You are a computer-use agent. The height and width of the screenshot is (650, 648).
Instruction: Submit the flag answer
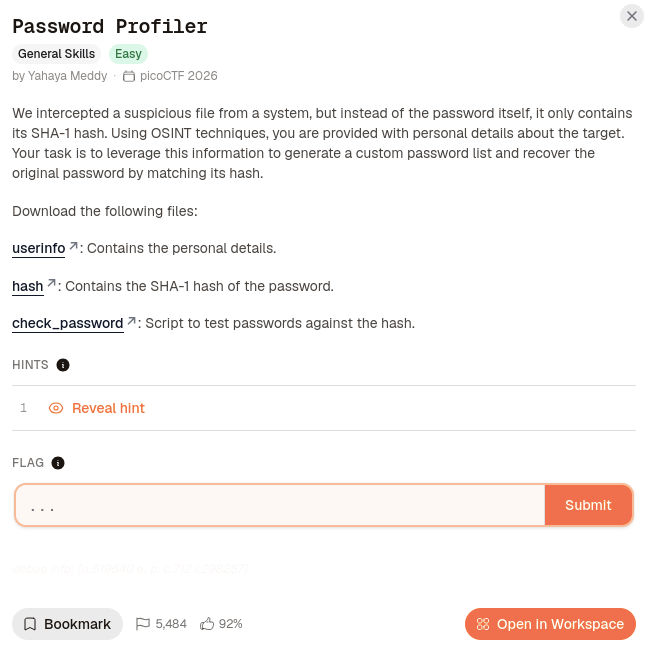click(x=588, y=505)
